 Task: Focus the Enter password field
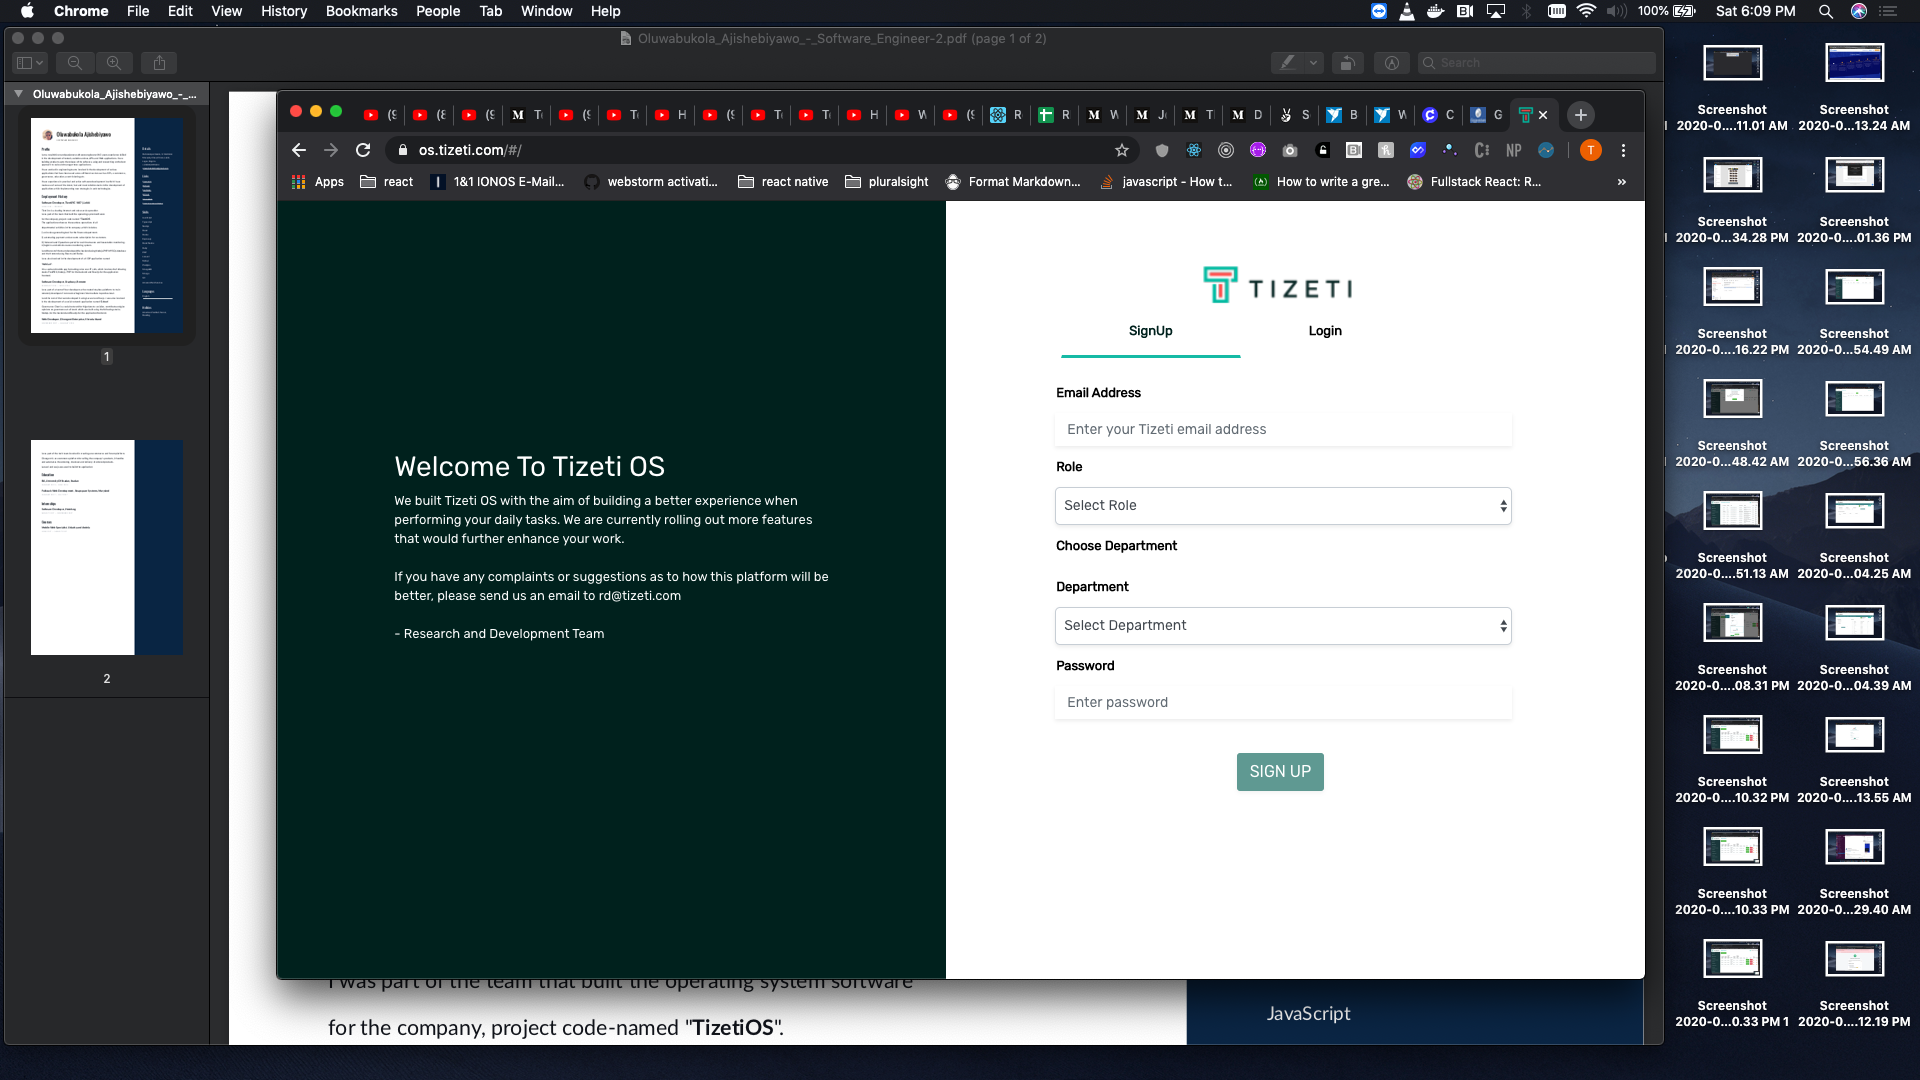click(x=1283, y=703)
